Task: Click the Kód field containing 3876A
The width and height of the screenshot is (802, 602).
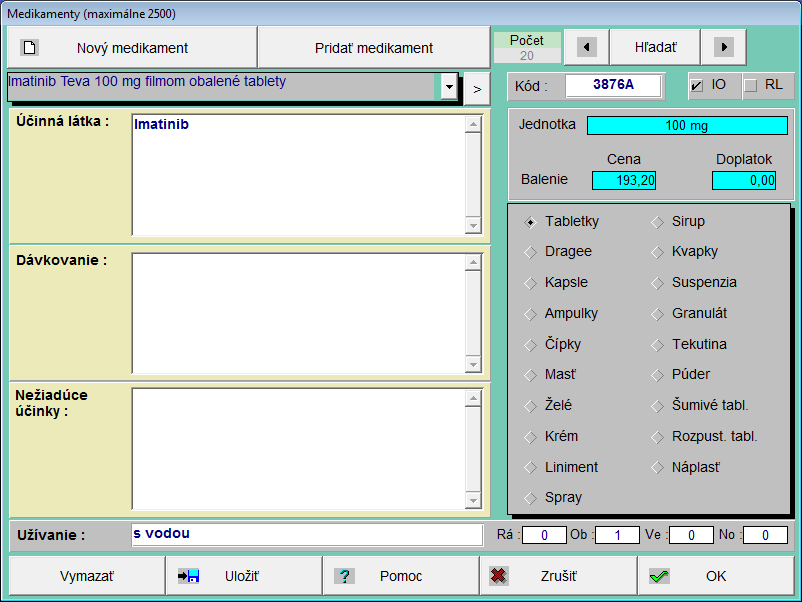Action: (613, 85)
